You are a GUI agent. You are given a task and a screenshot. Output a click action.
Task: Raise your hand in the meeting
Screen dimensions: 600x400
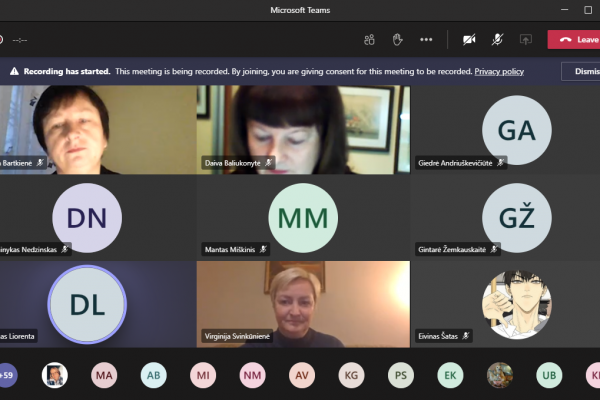tap(398, 39)
